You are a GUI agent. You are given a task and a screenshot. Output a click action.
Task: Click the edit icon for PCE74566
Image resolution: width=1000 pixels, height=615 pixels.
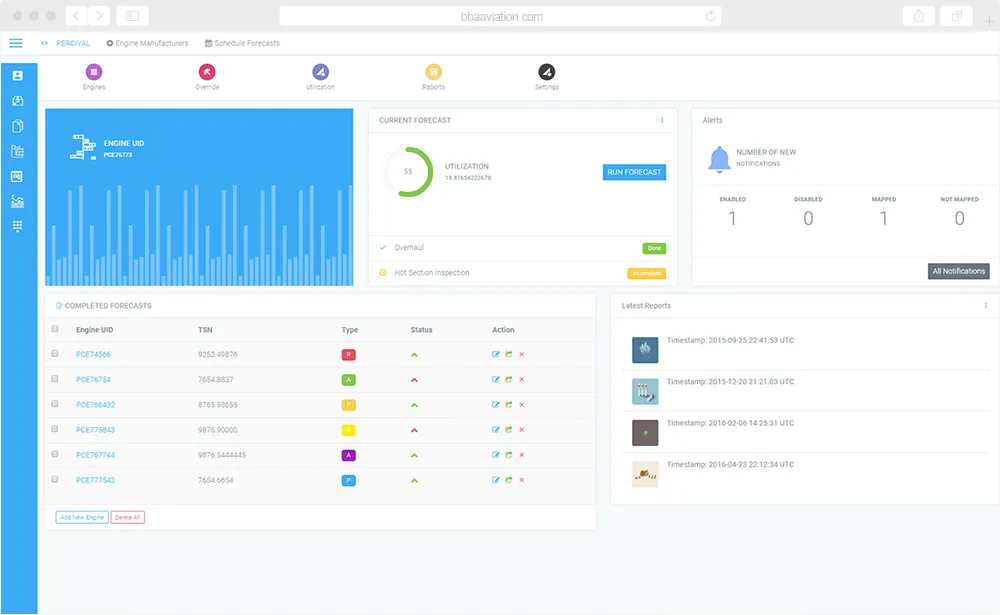496,354
